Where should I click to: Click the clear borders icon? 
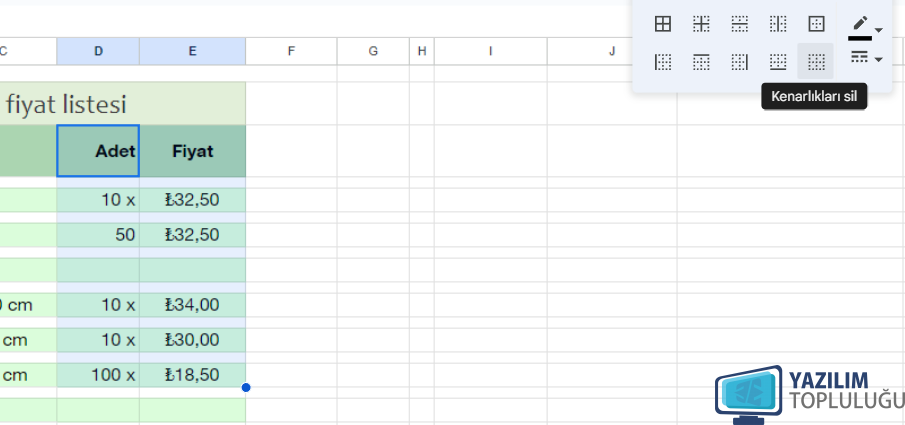pos(816,61)
